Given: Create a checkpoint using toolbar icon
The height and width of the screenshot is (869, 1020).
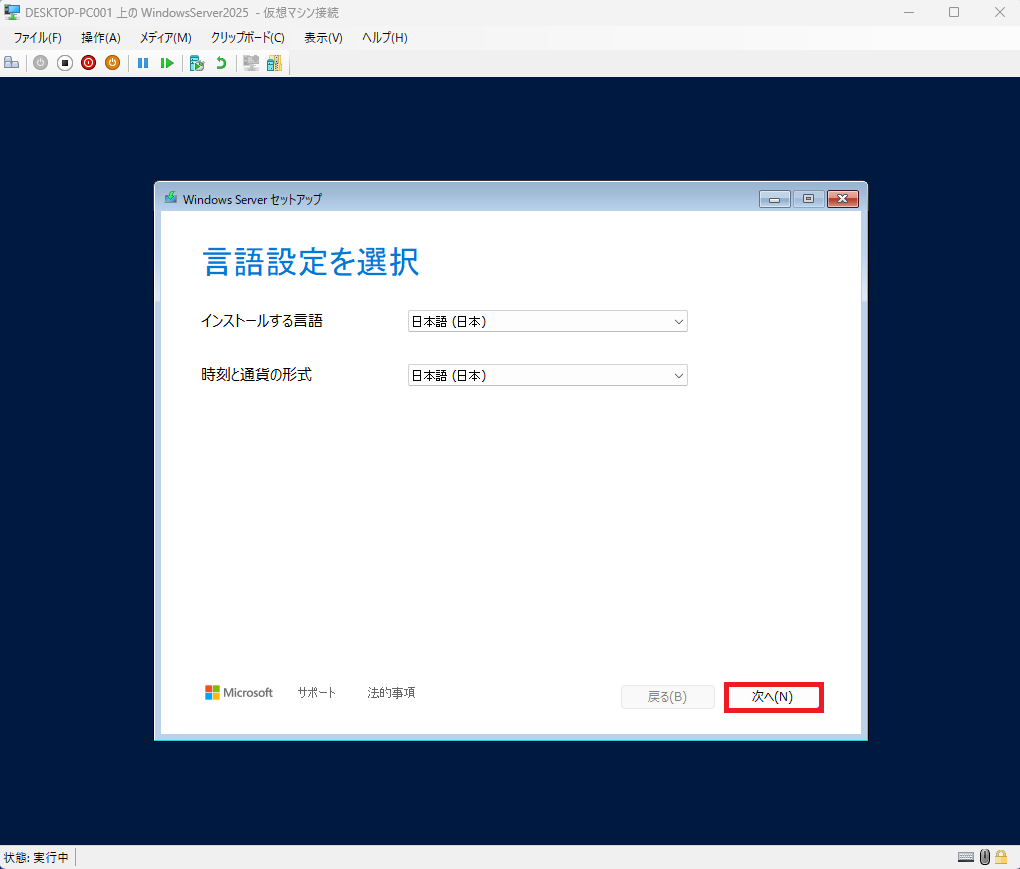Looking at the screenshot, I should tap(196, 63).
